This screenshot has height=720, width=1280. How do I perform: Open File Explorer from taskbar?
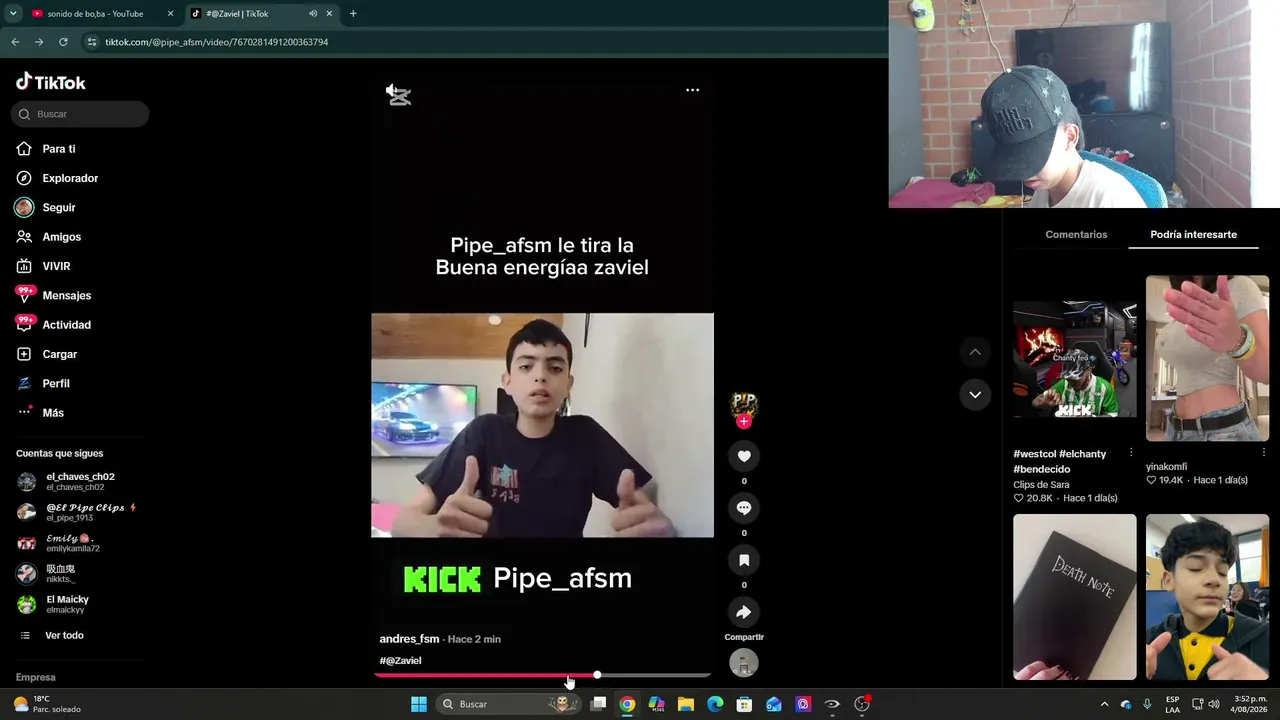(686, 704)
